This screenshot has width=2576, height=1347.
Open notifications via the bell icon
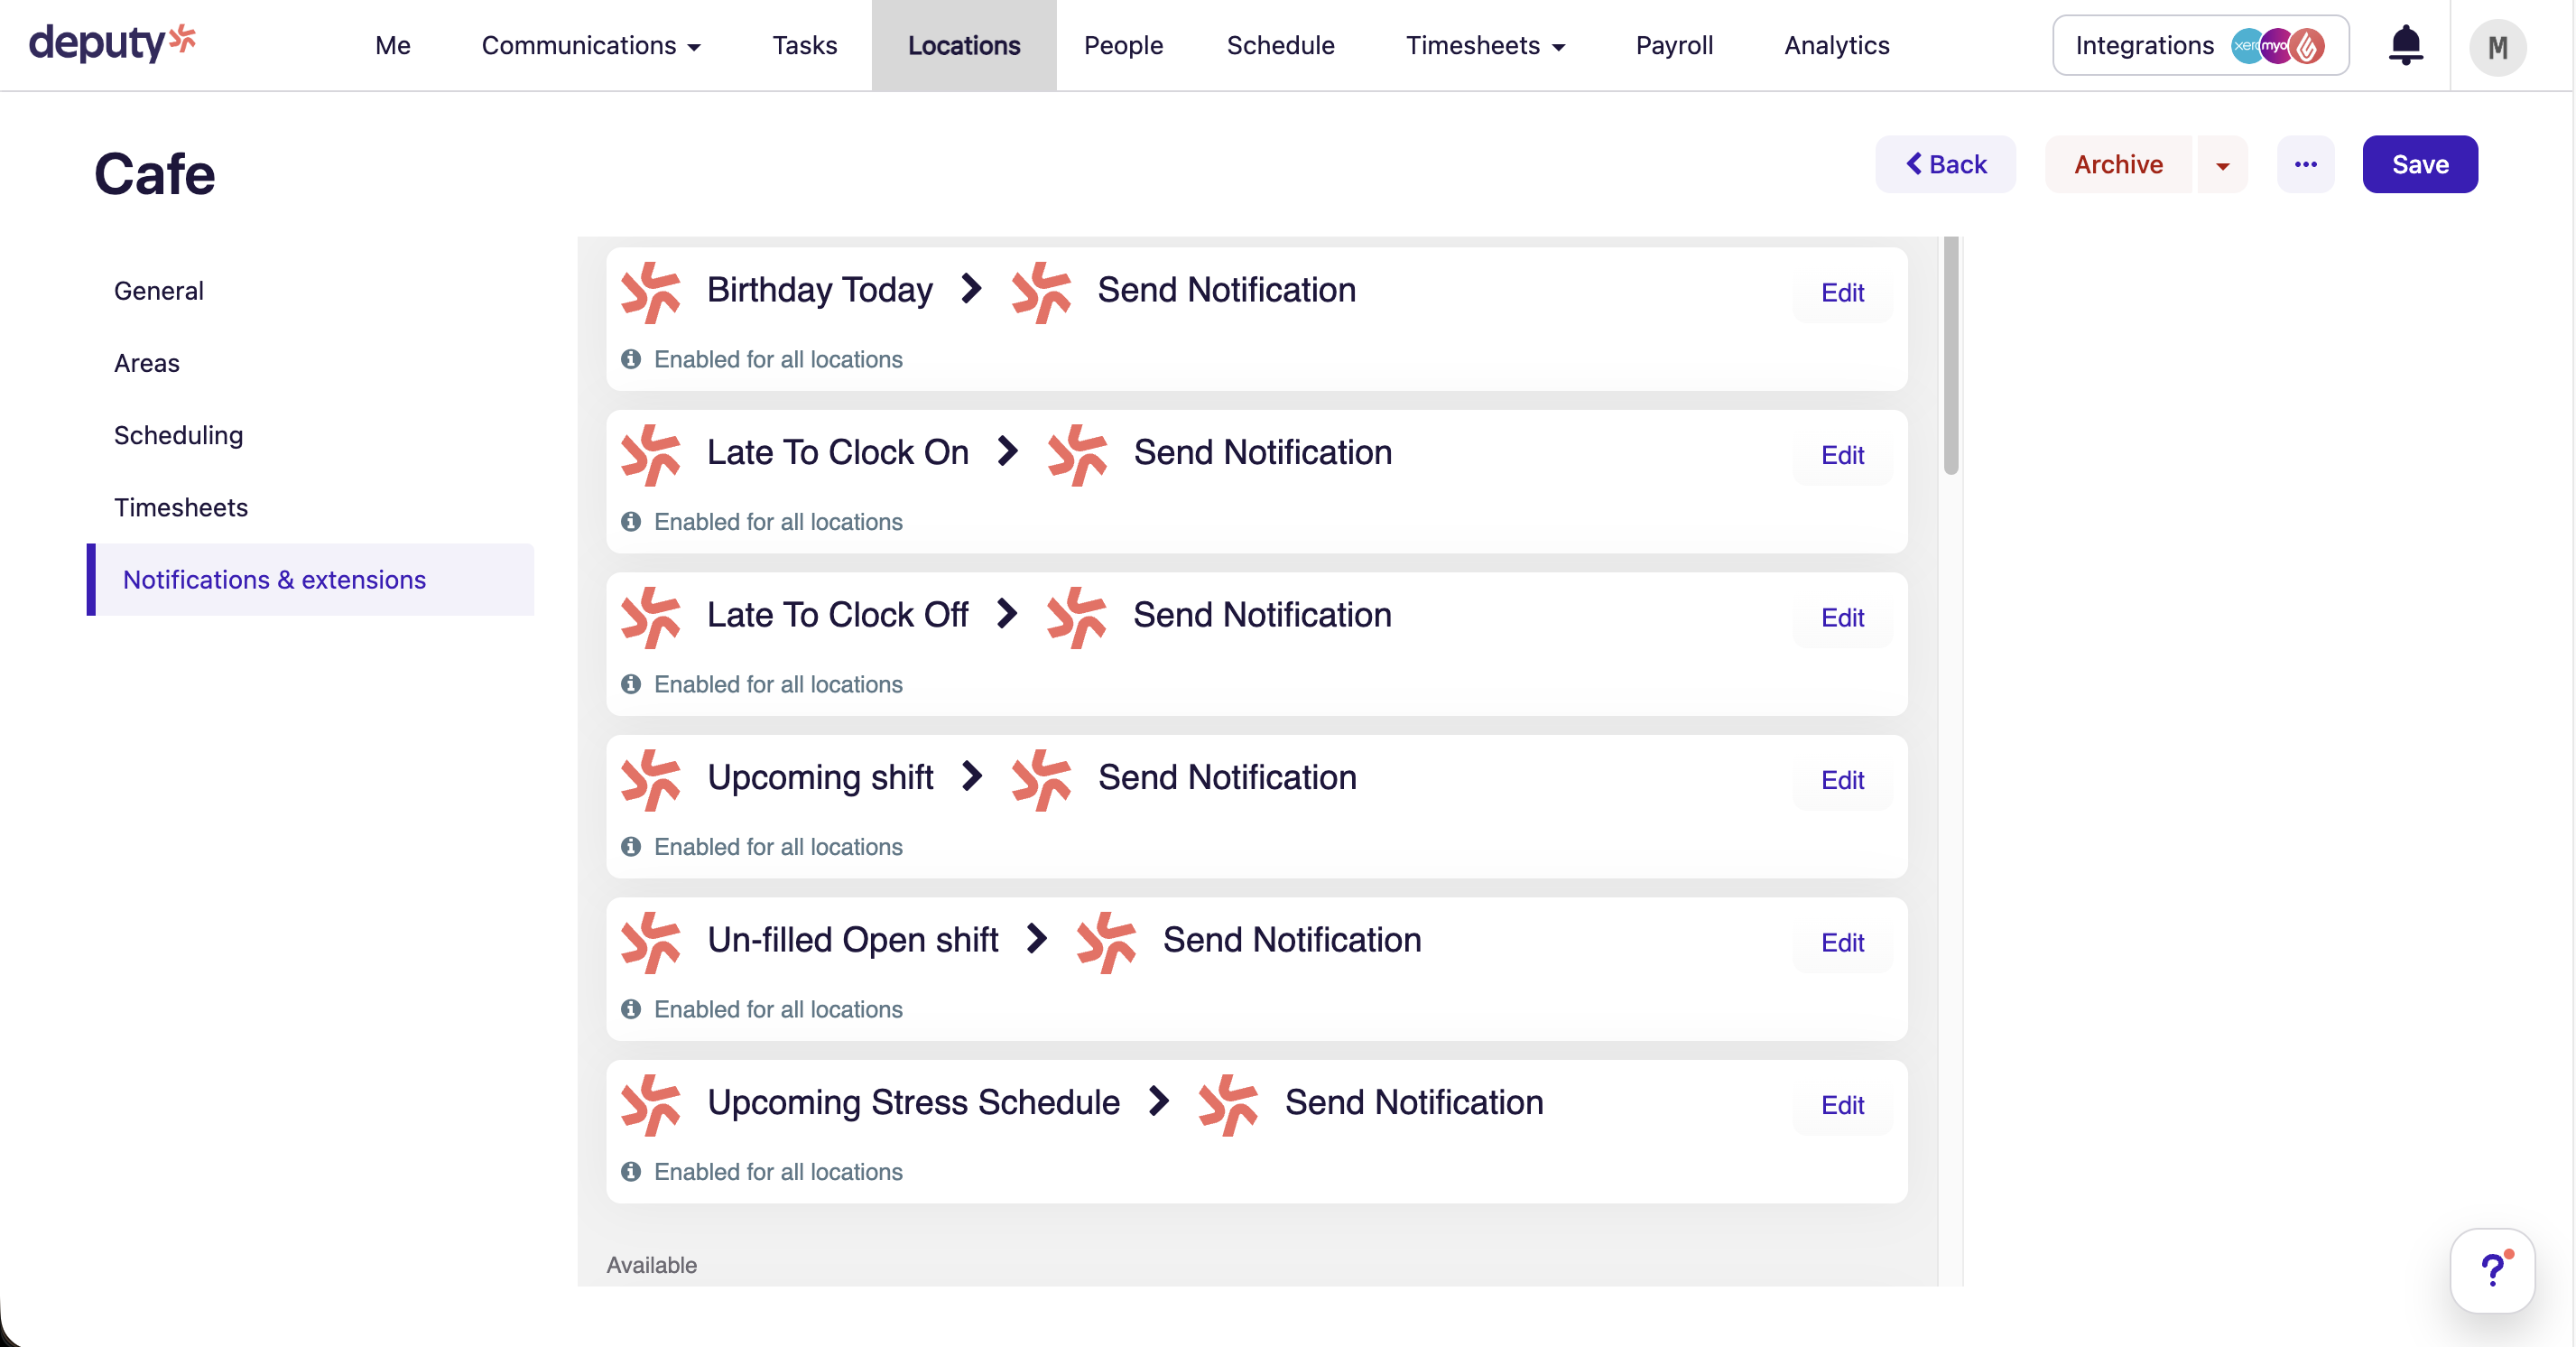point(2405,45)
